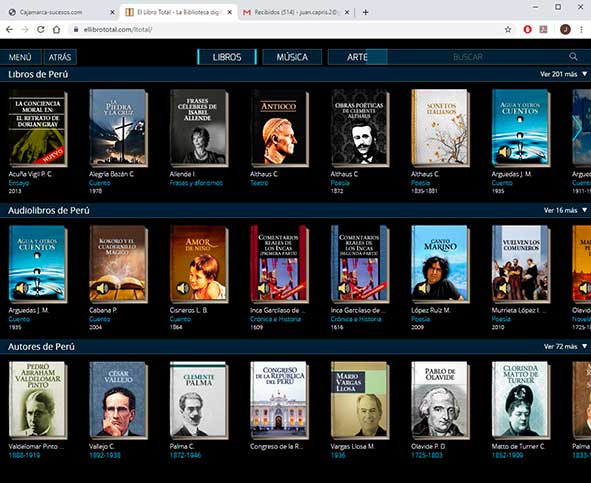Click the search magnifier icon
Viewport: 591px width, 483px height.
click(573, 57)
